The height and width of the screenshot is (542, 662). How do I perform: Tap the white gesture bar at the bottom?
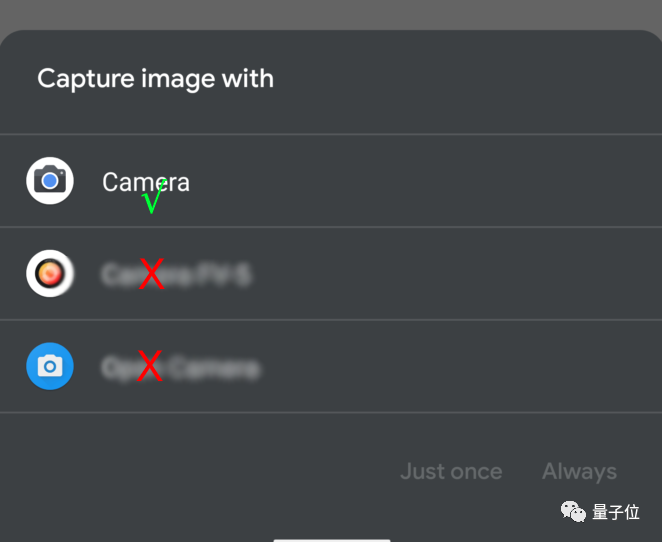pos(332,540)
